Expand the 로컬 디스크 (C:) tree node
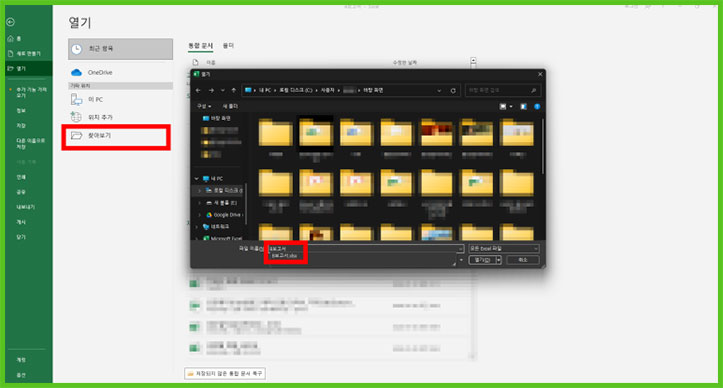Image resolution: width=723 pixels, height=388 pixels. pos(200,190)
